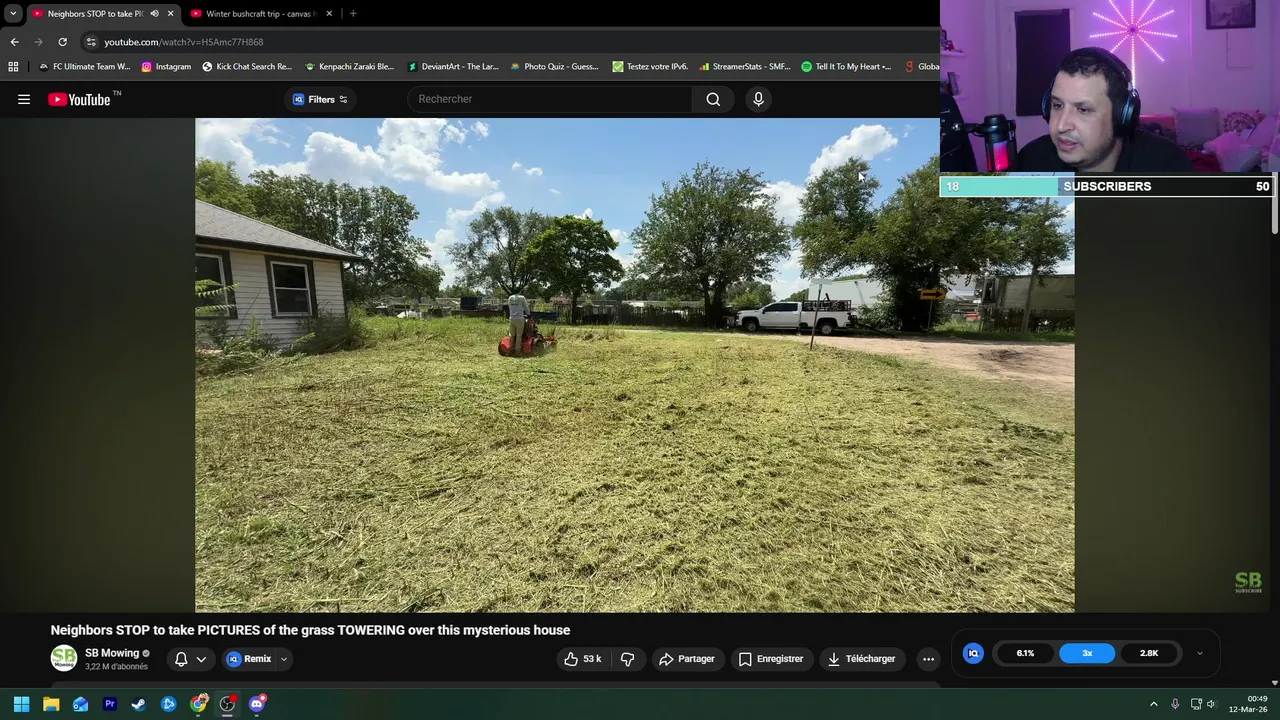Open Testez votre IPv6 bookmark

pos(650,66)
